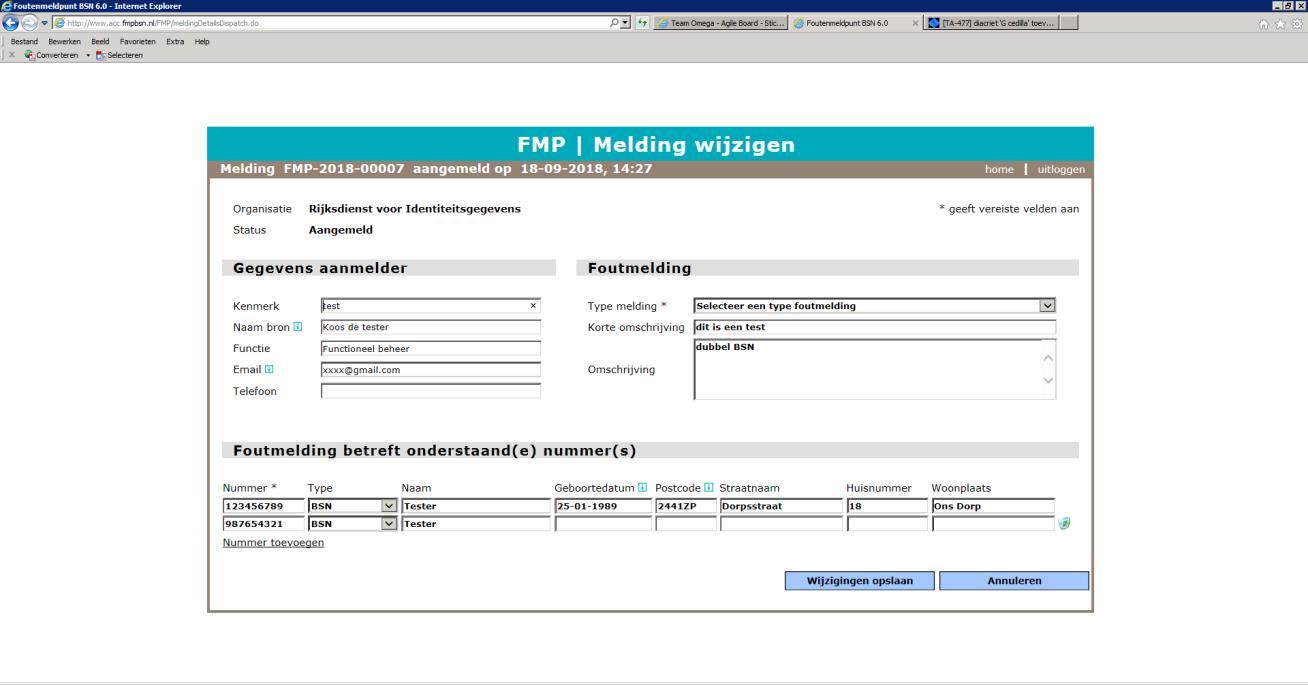Click the home link in the header

click(999, 170)
